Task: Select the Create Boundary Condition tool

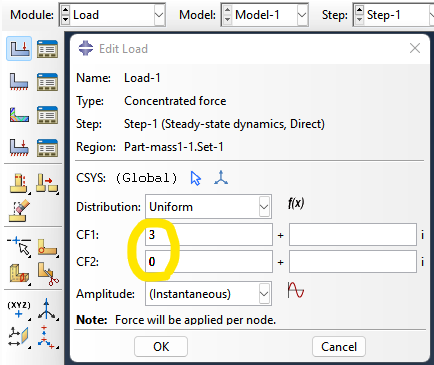Action: 19,82
